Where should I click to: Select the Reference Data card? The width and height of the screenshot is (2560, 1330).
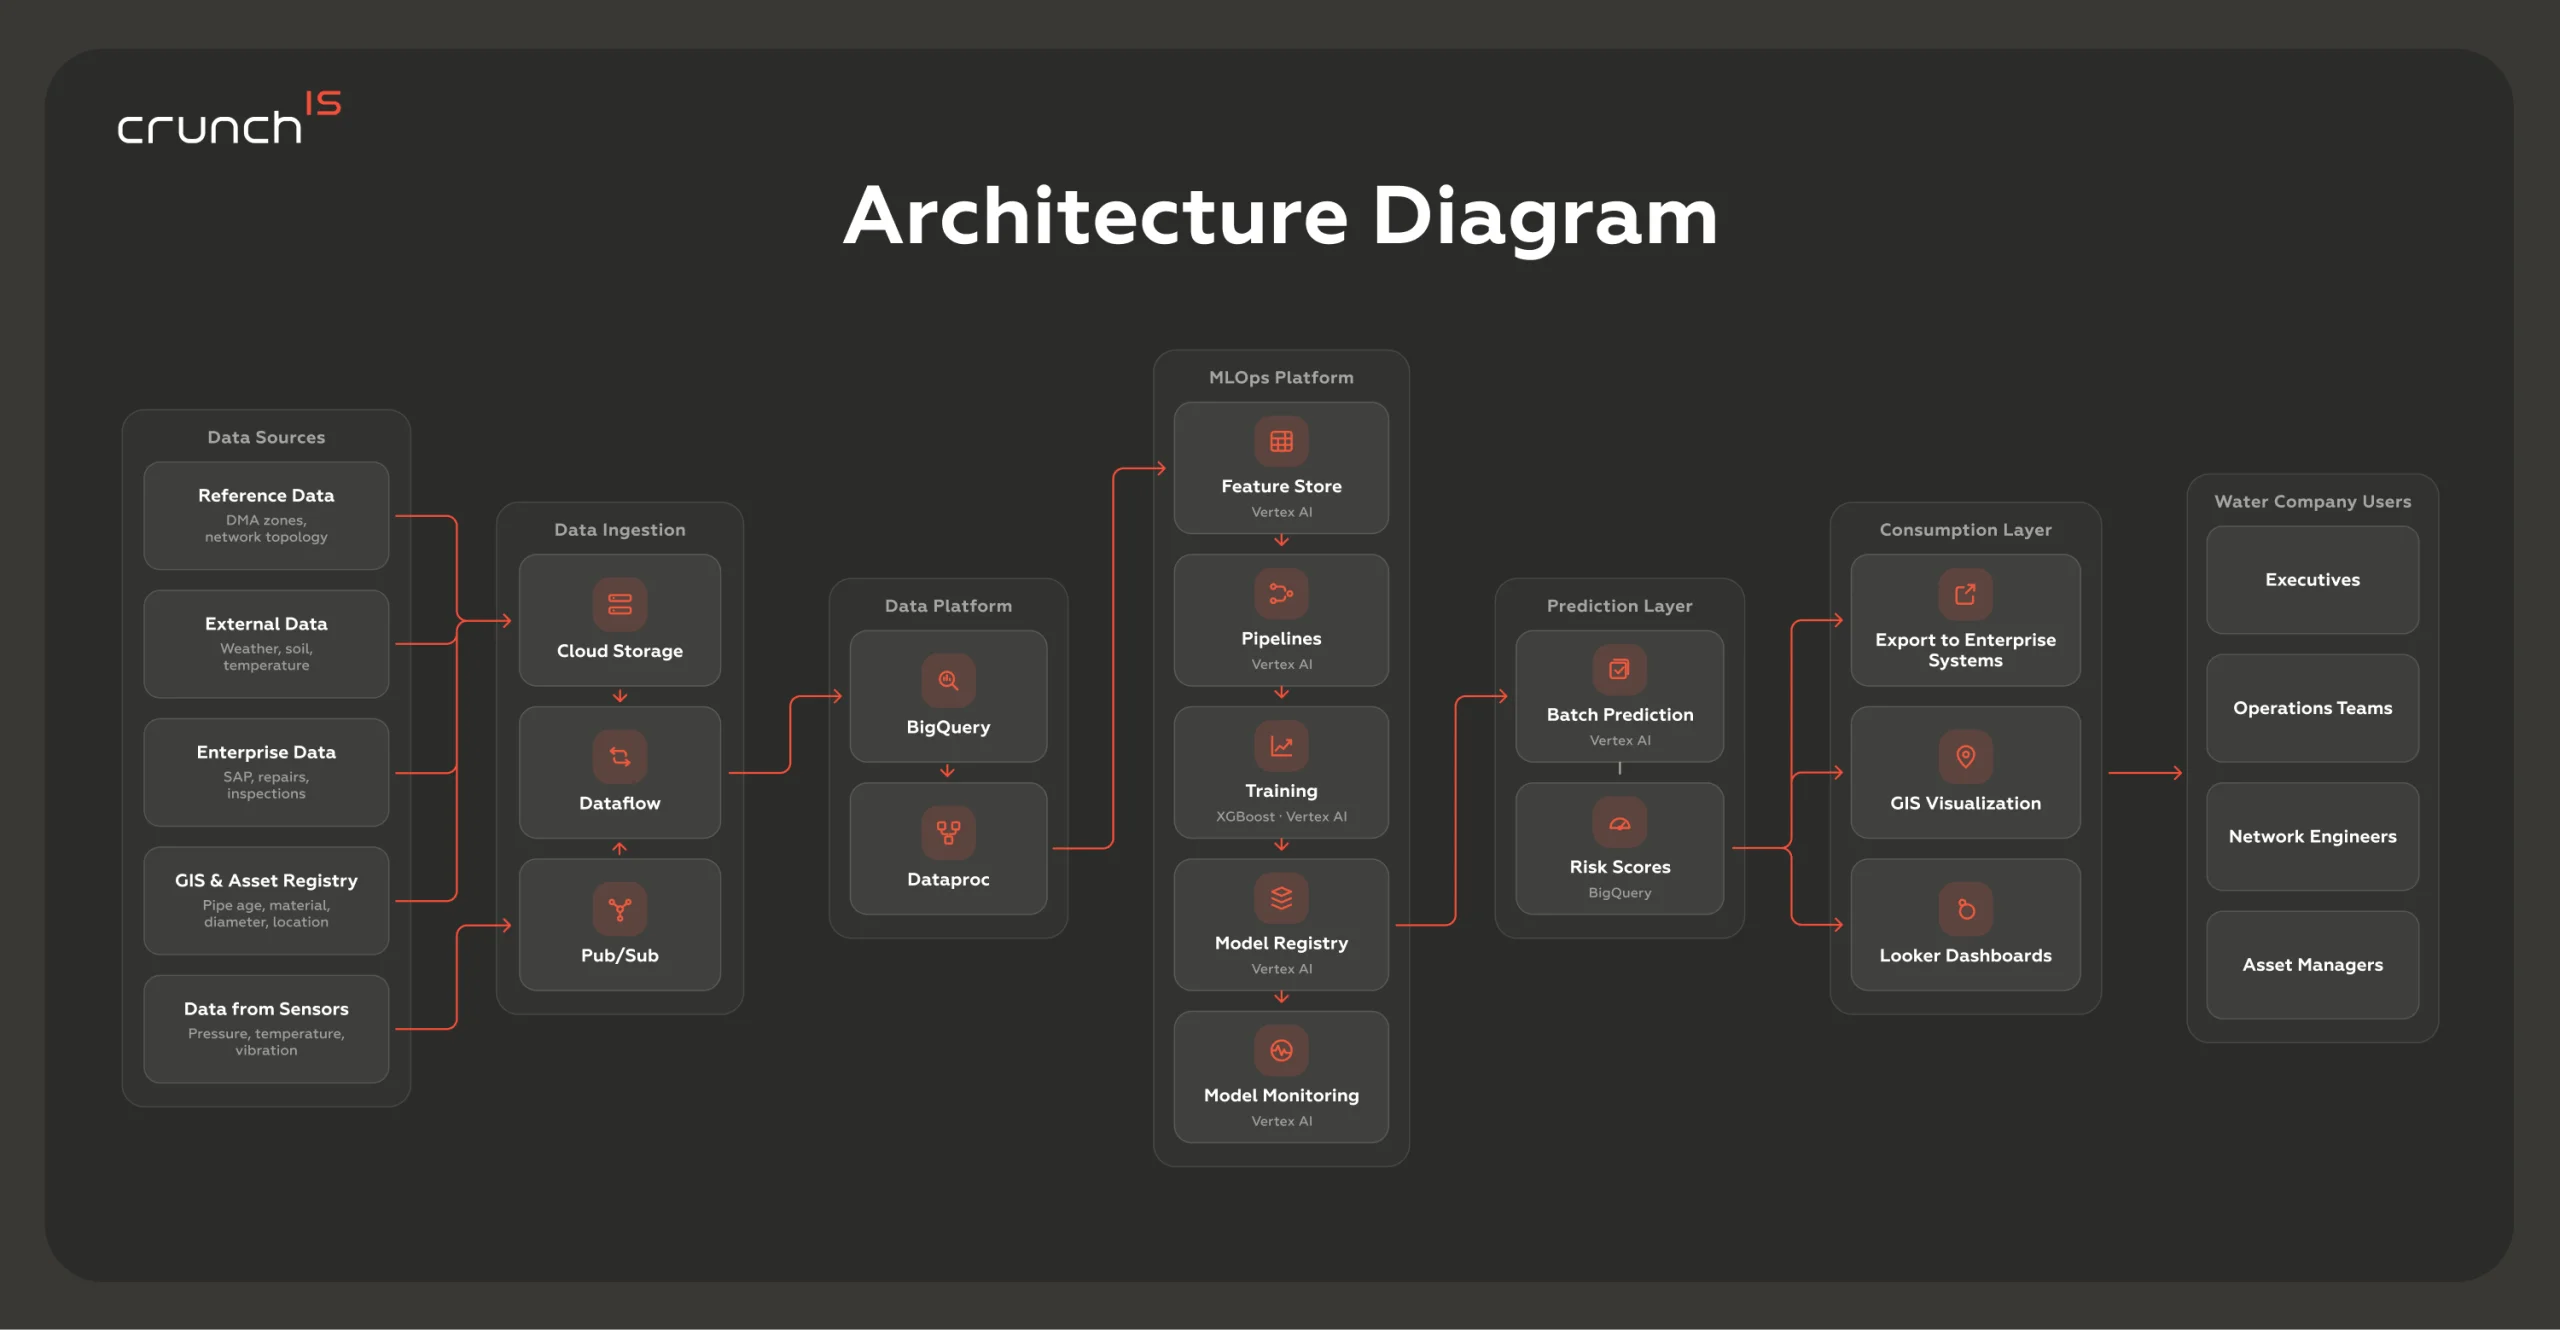click(266, 515)
